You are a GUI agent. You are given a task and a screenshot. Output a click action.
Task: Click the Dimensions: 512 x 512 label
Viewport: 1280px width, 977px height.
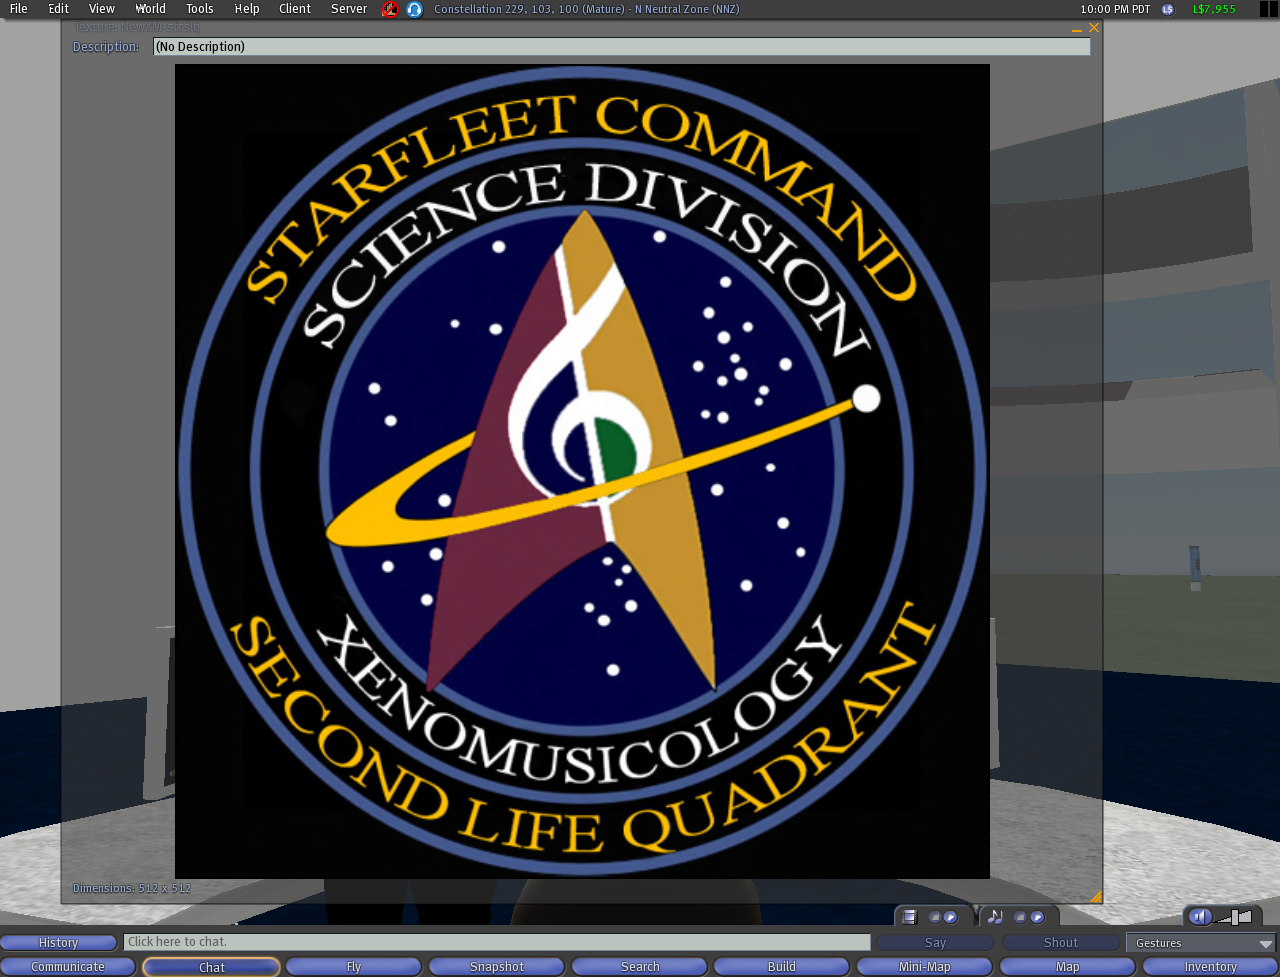tap(132, 888)
